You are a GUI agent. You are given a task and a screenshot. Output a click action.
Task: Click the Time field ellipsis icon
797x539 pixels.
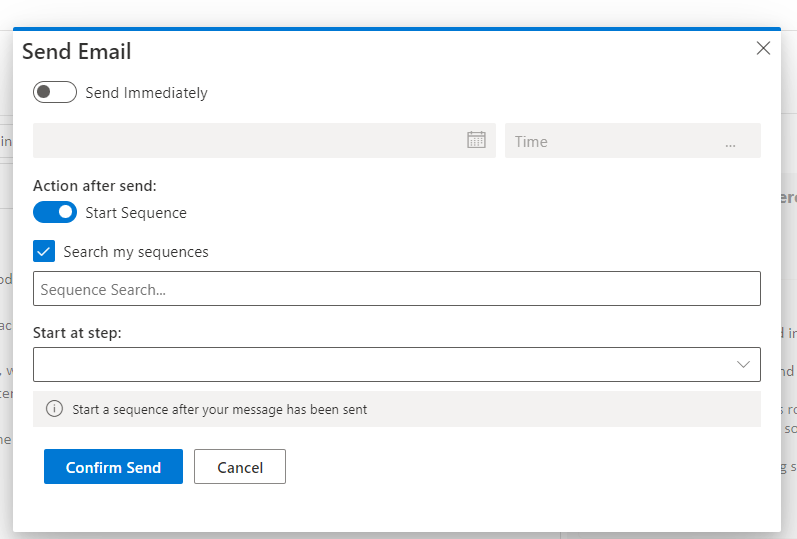pos(730,145)
